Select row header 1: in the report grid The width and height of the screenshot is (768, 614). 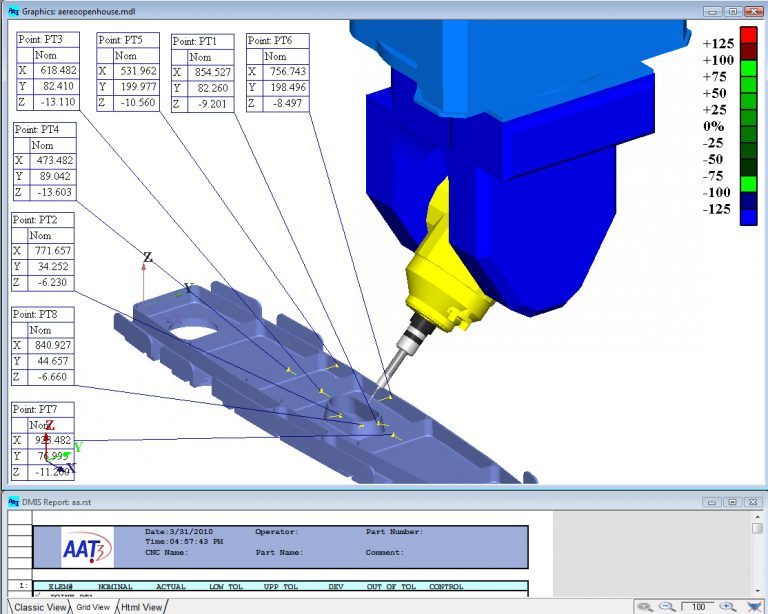(20, 586)
